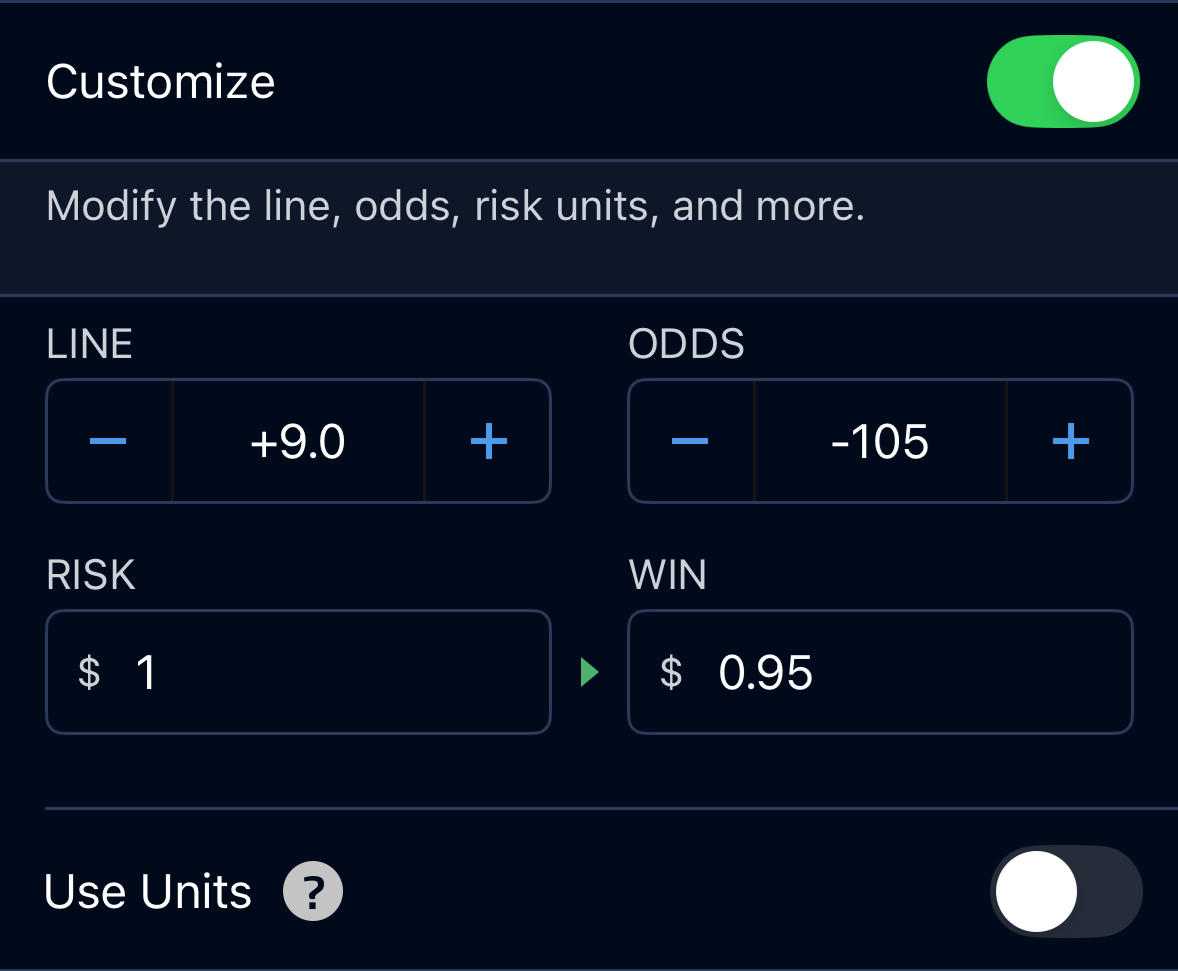Click the Use Units label
Screen dimensions: 1178x971
[148, 891]
